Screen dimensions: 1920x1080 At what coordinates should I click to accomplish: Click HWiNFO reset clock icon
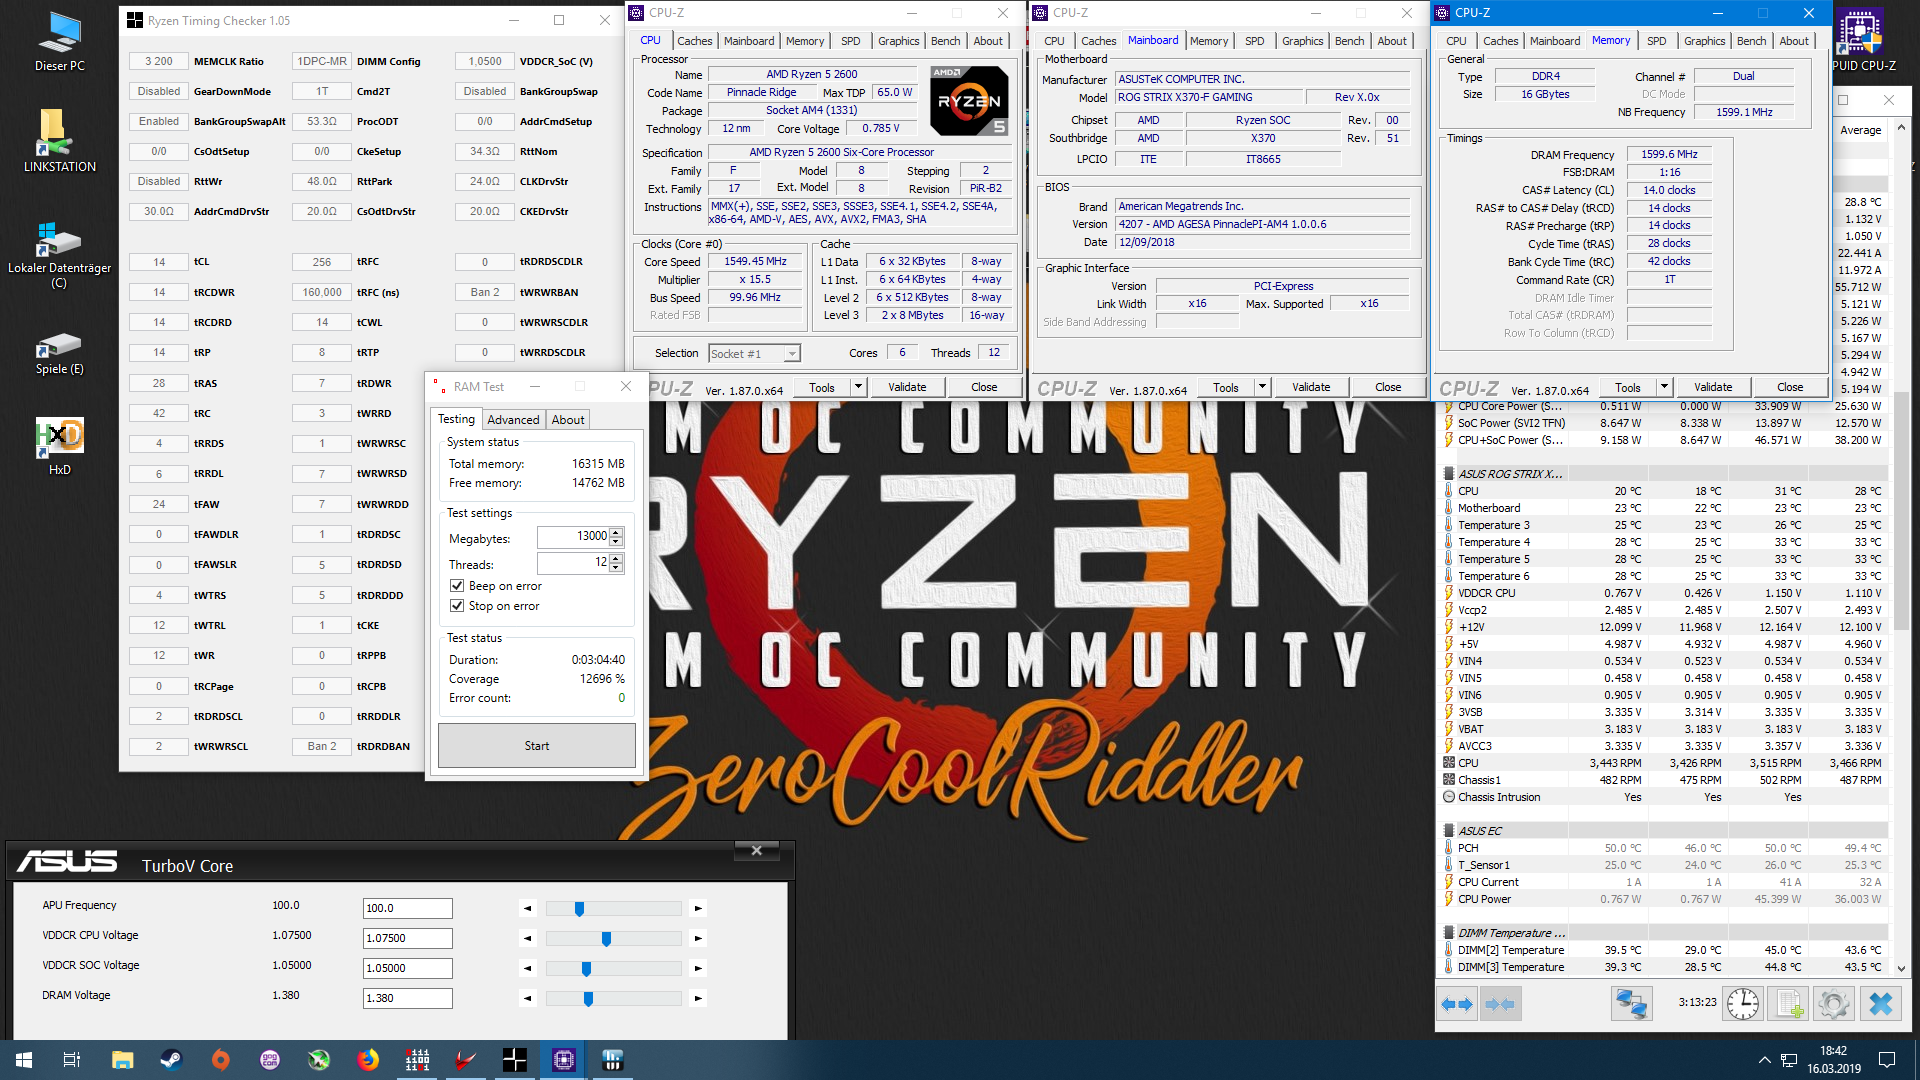point(1742,1004)
